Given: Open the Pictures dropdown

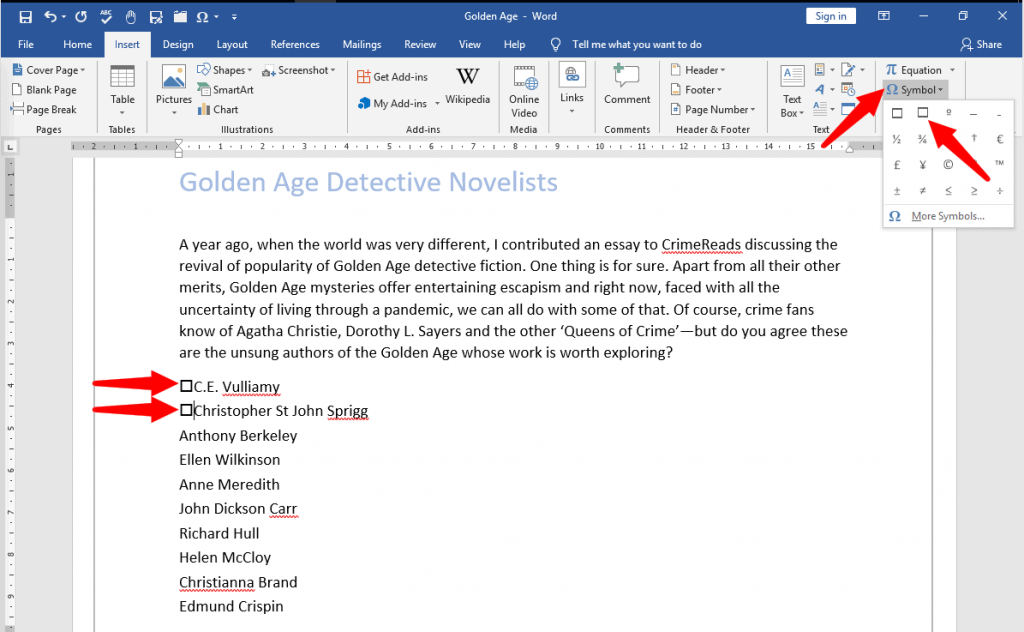Looking at the screenshot, I should pyautogui.click(x=174, y=91).
